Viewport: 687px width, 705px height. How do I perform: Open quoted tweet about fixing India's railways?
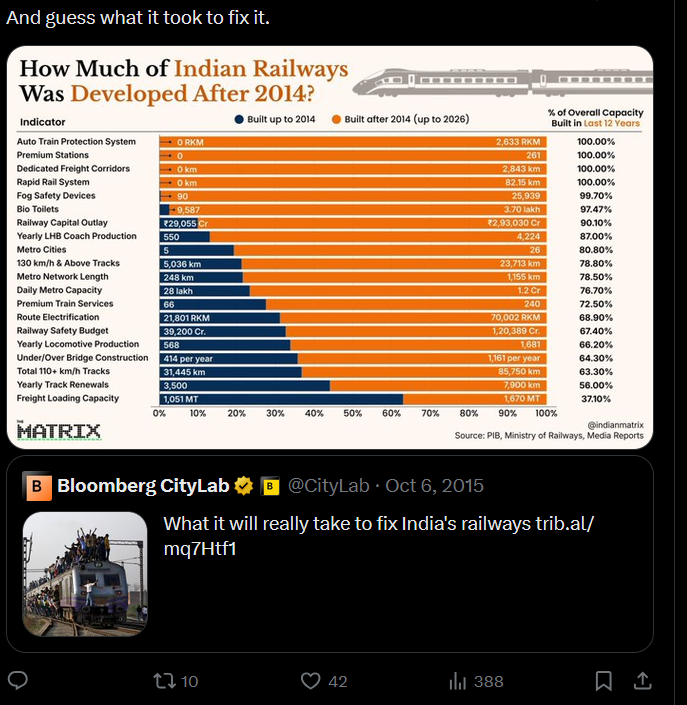click(x=330, y=553)
